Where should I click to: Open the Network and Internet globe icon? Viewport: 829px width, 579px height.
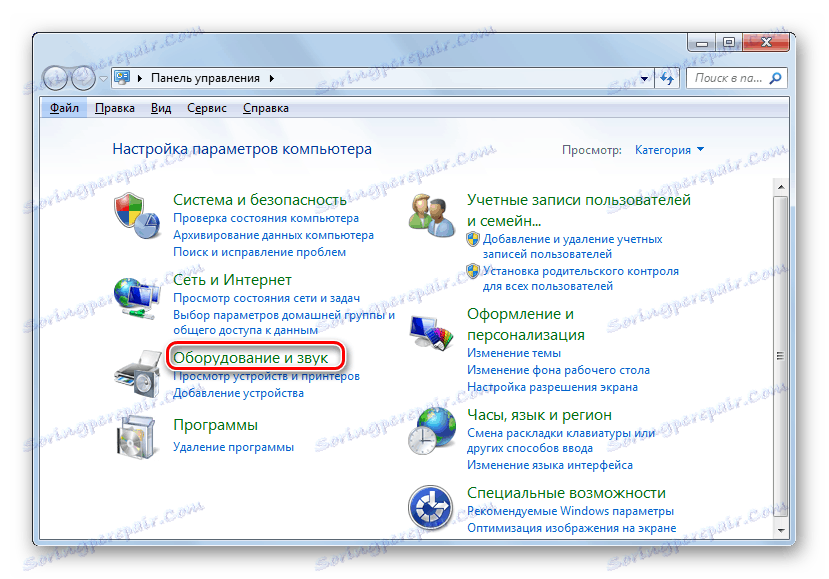point(137,298)
